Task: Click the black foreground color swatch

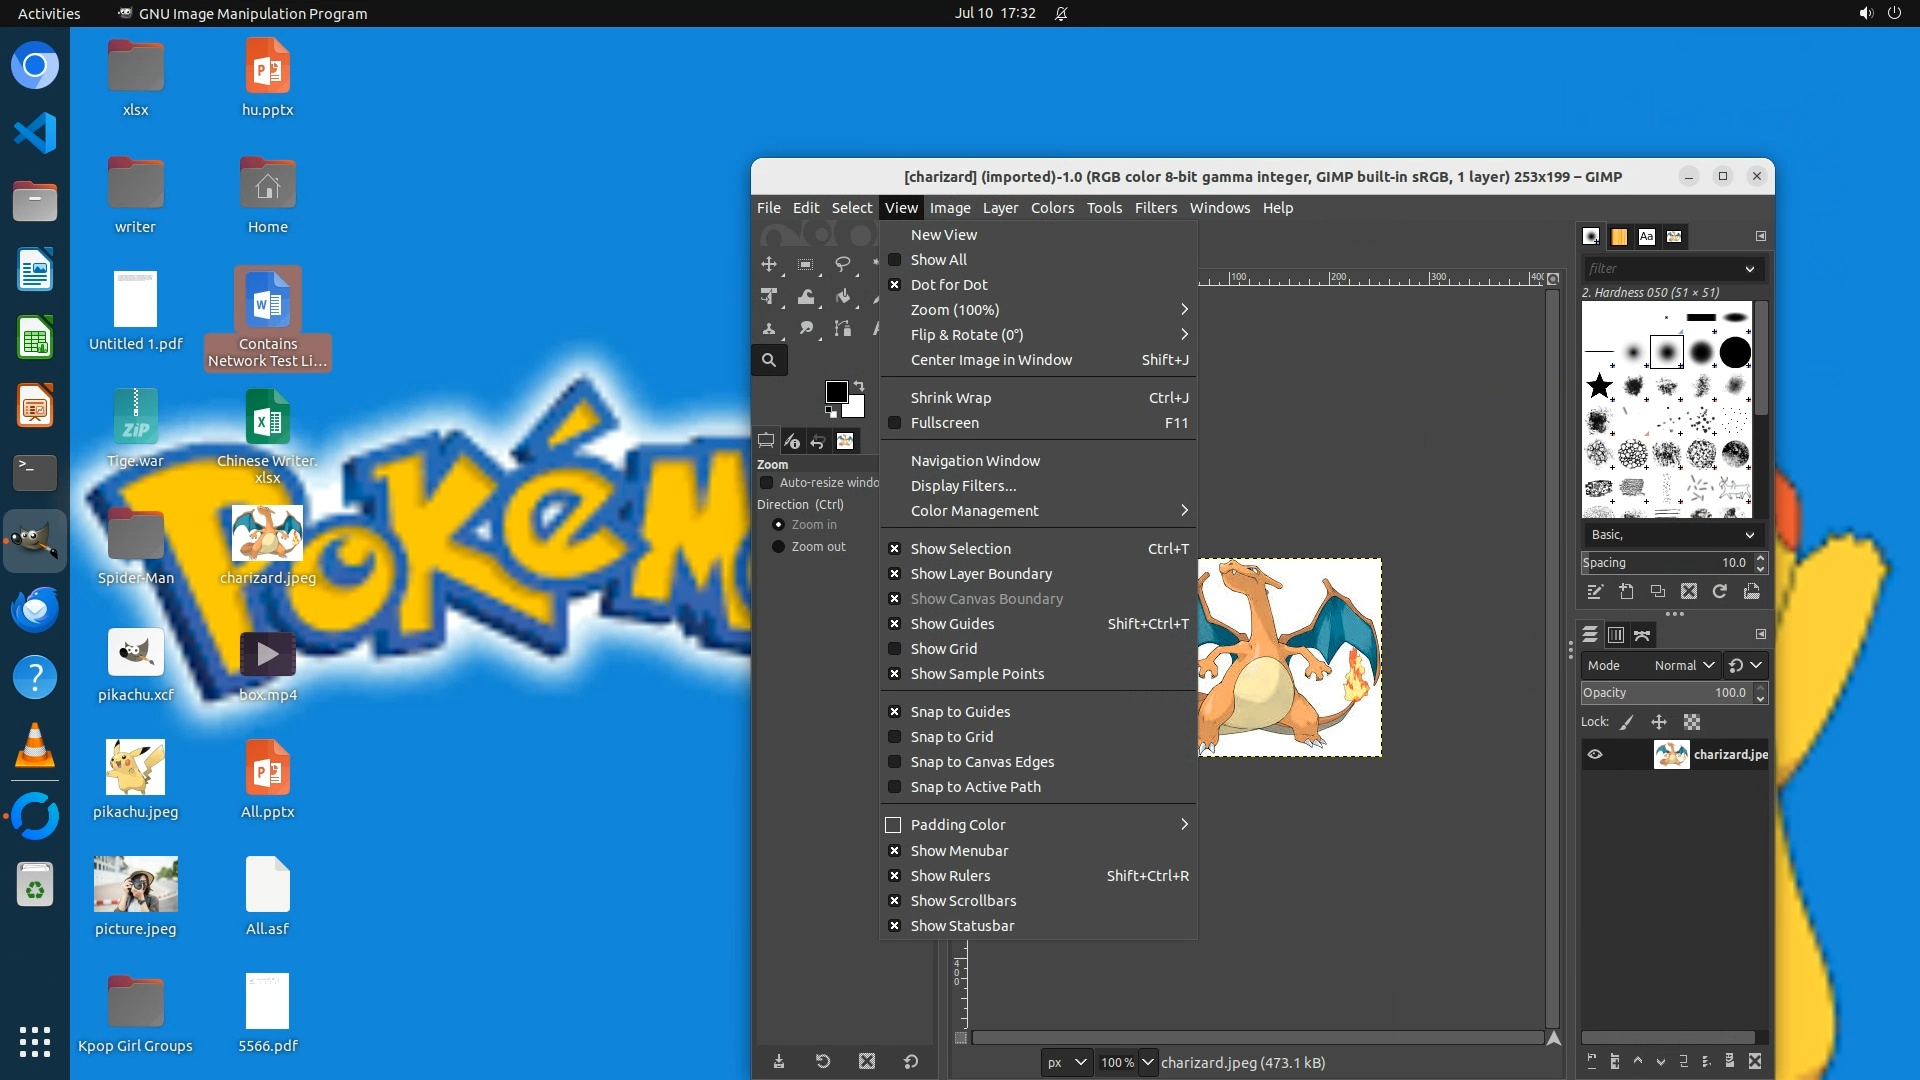Action: 836,391
